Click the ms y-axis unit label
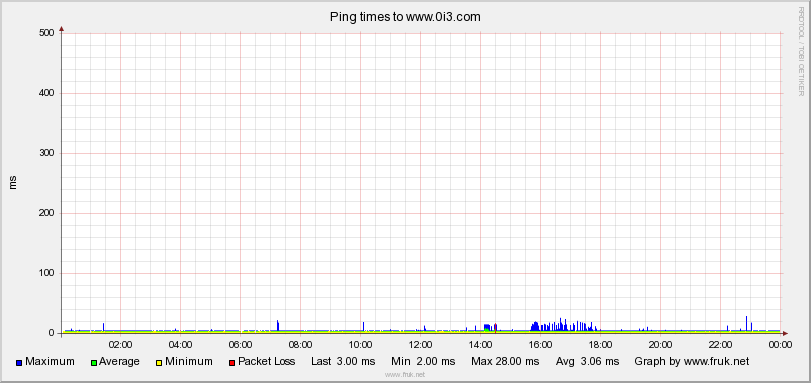This screenshot has width=811, height=383. pos(13,182)
